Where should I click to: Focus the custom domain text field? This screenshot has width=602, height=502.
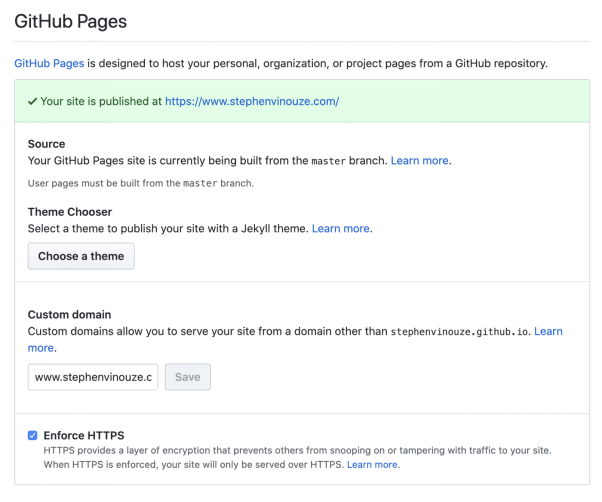(x=93, y=377)
